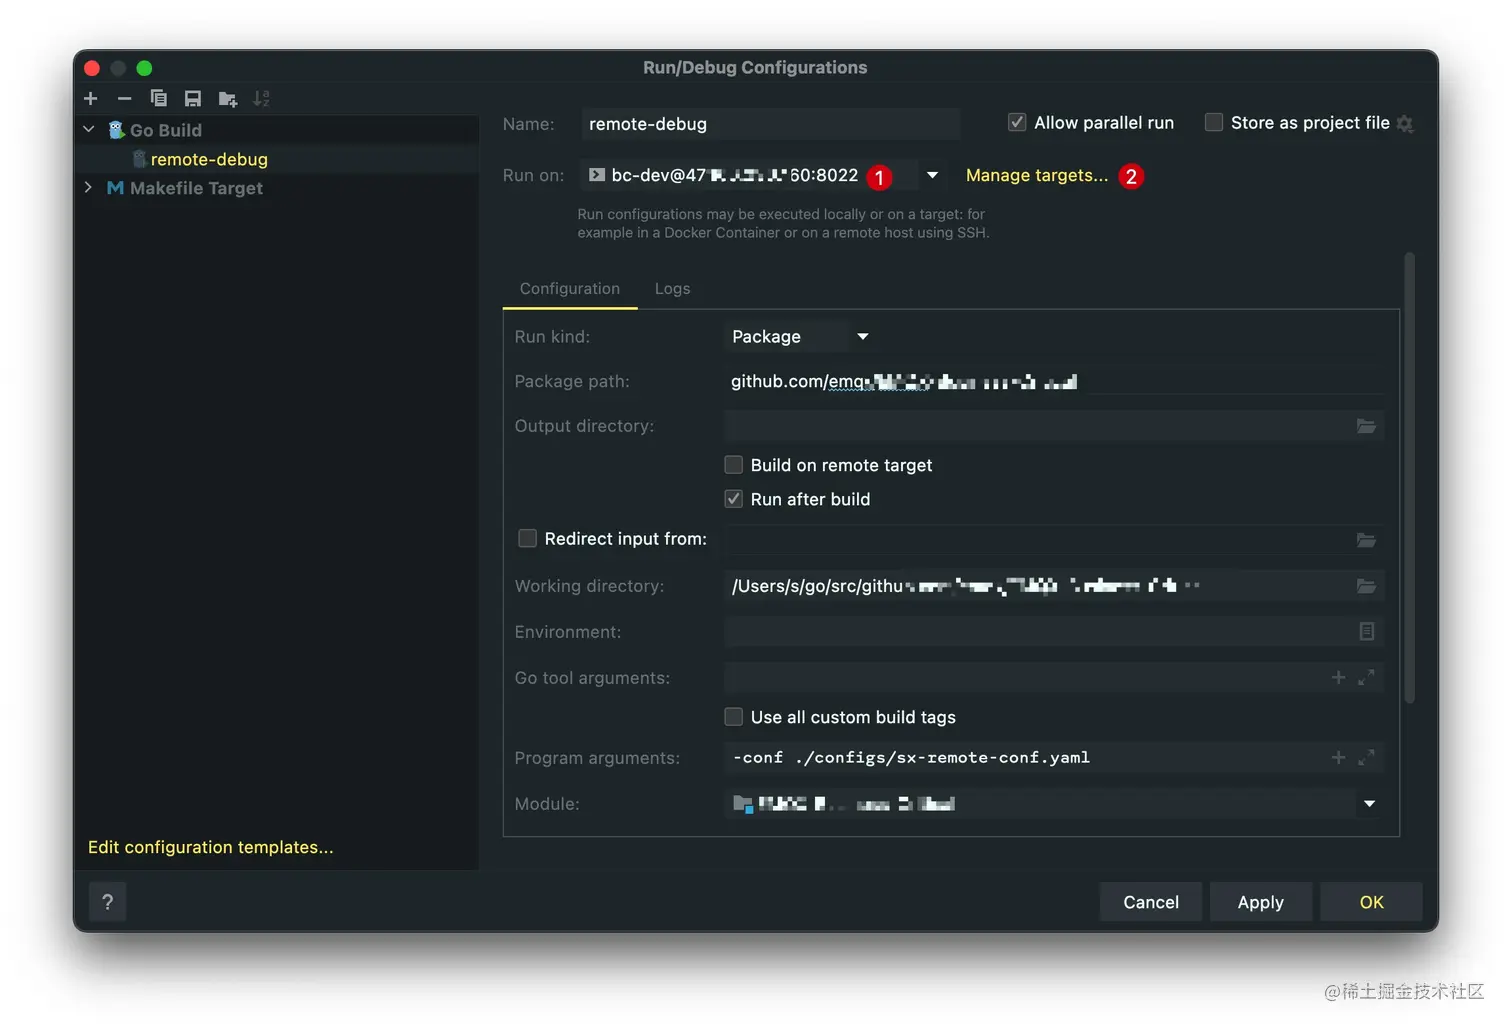Enable Redirect input from
Image resolution: width=1512 pixels, height=1029 pixels.
coord(527,539)
